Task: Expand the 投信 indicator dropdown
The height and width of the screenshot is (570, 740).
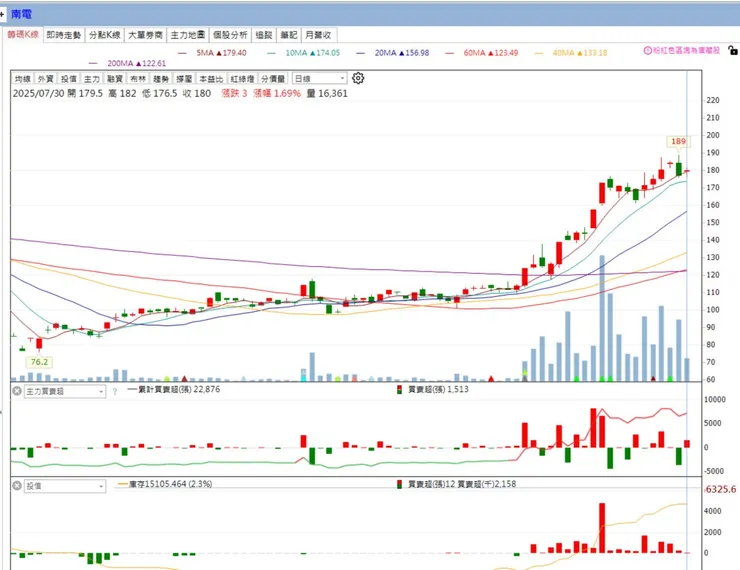Action: (x=65, y=486)
